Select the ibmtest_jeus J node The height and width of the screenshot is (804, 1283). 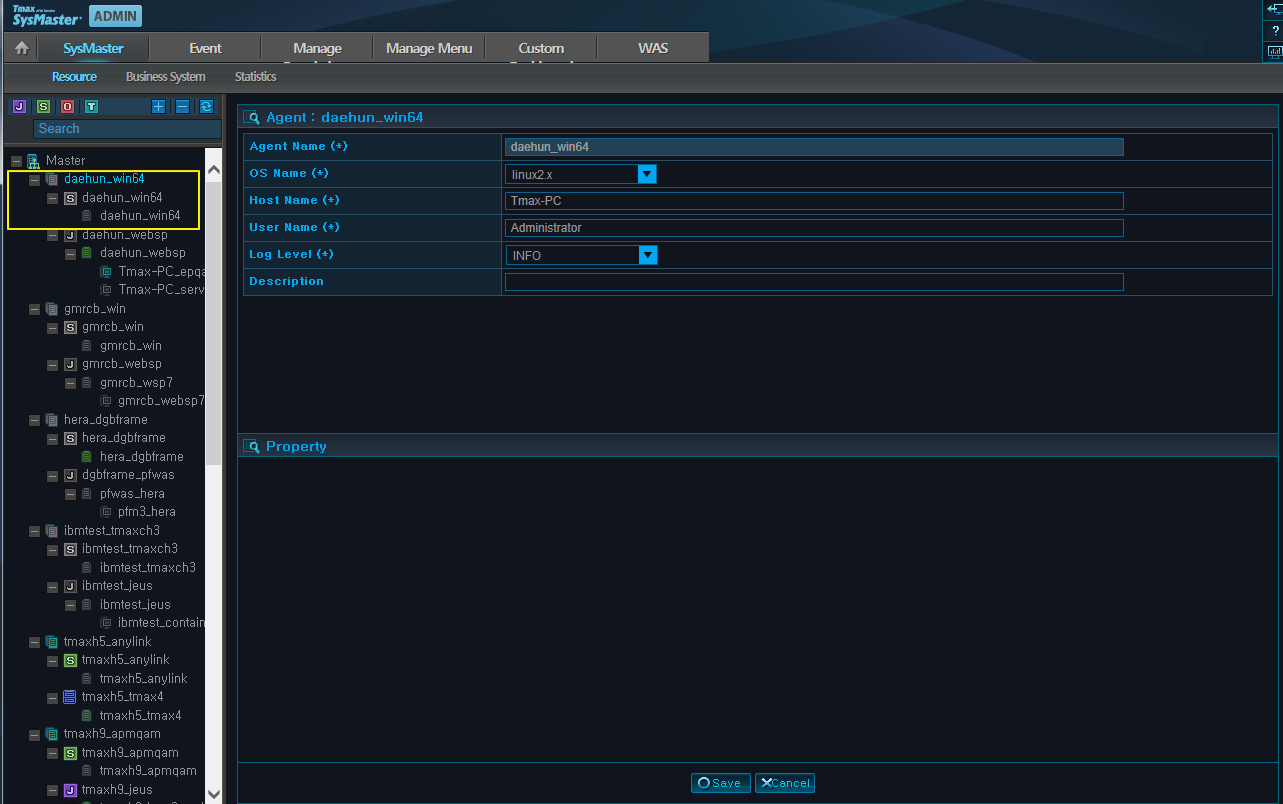pos(117,586)
